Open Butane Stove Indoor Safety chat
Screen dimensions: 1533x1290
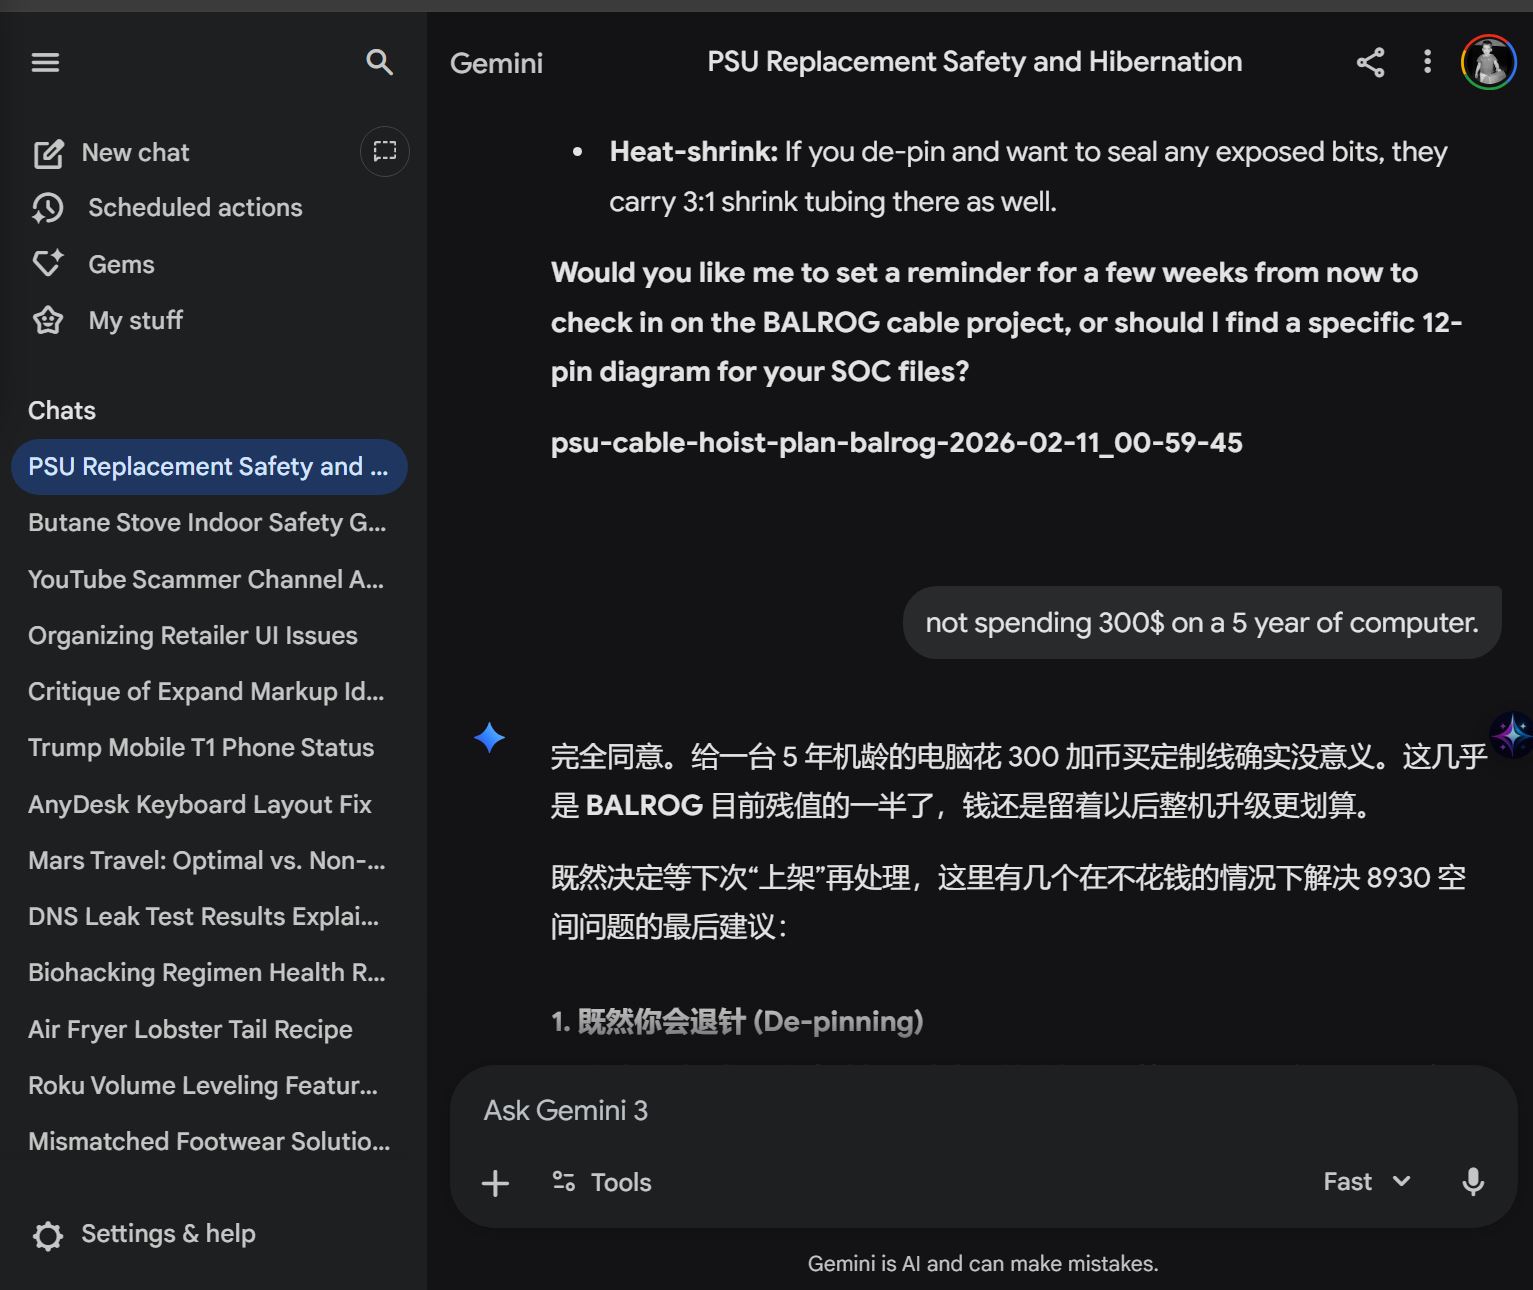pyautogui.click(x=207, y=523)
